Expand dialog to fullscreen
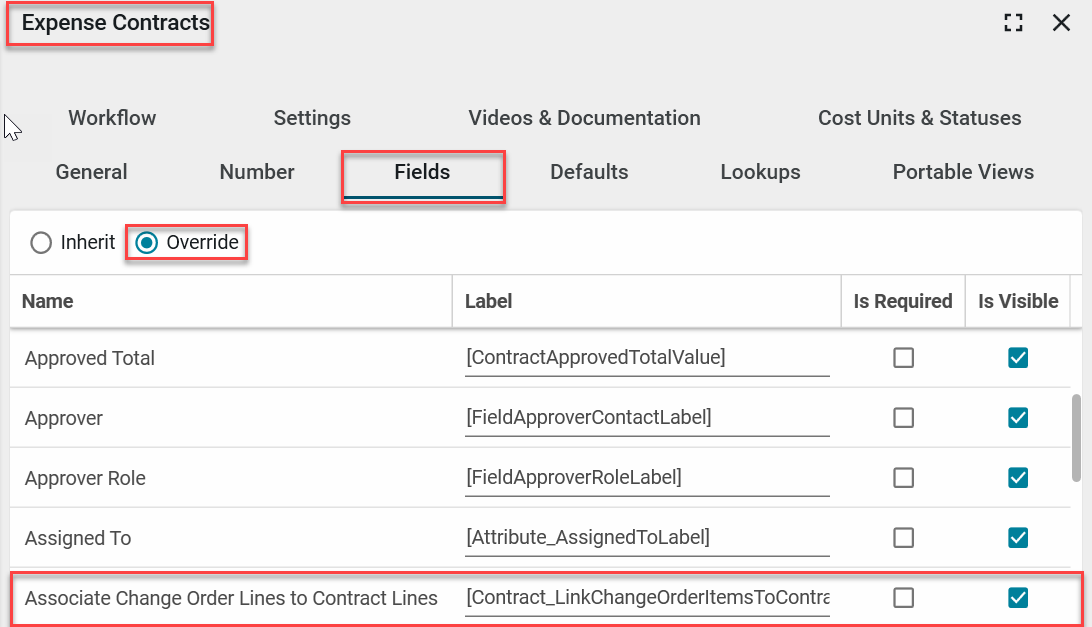 click(1013, 23)
